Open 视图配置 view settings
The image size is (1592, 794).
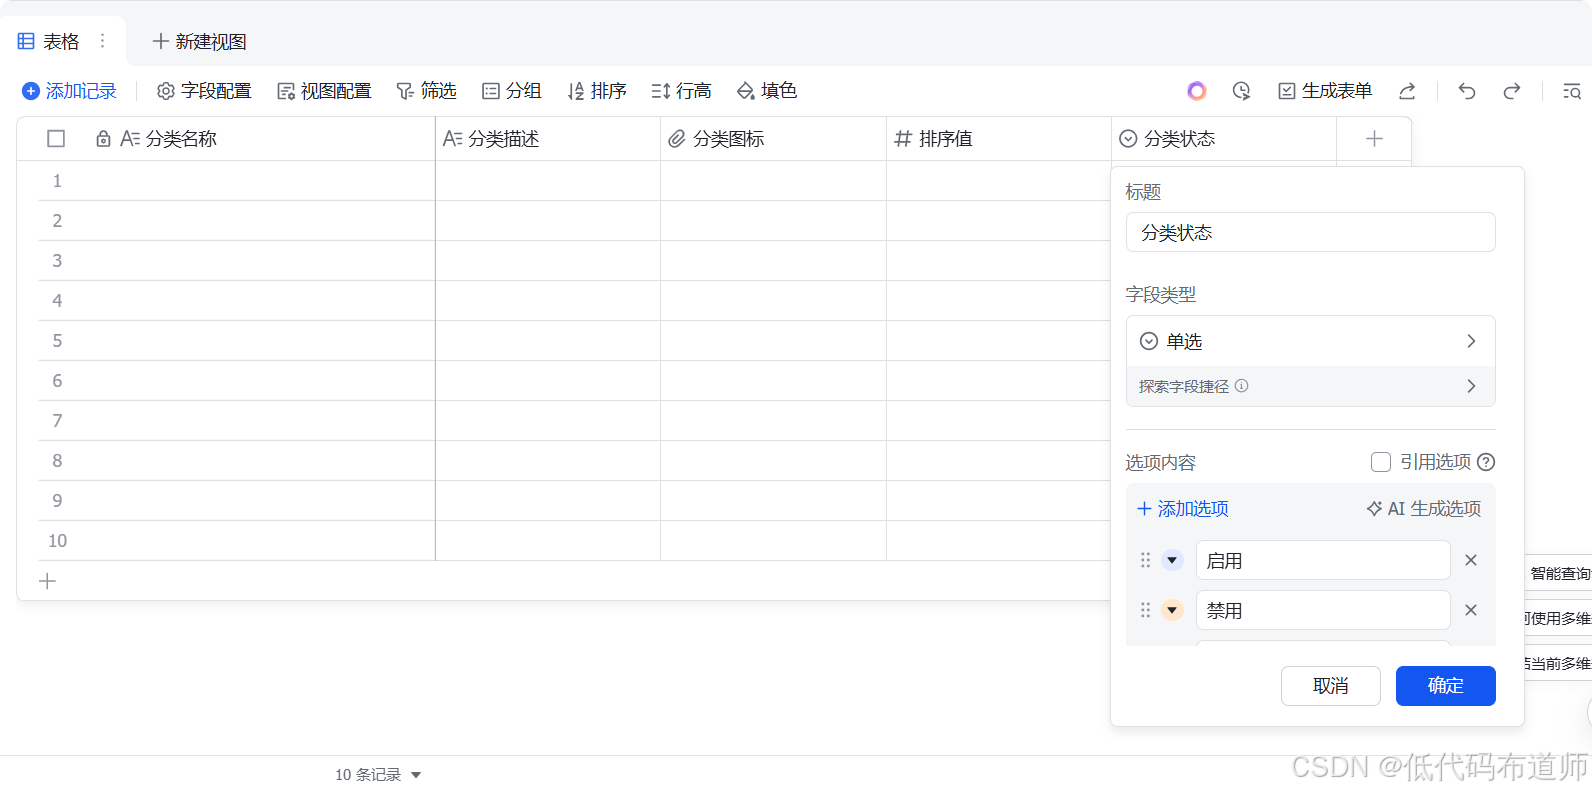324,91
